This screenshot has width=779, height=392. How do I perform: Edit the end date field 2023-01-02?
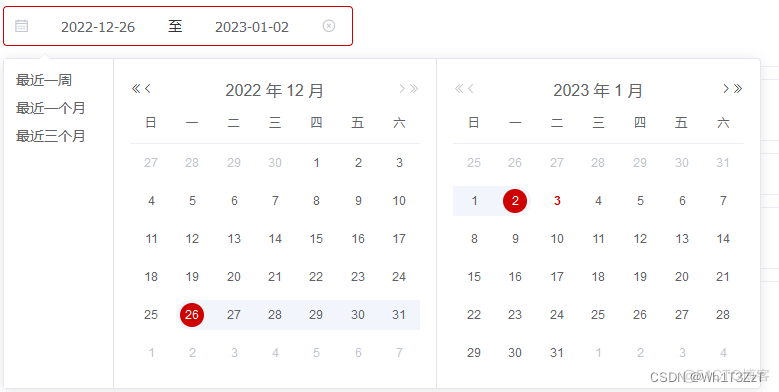coord(252,27)
